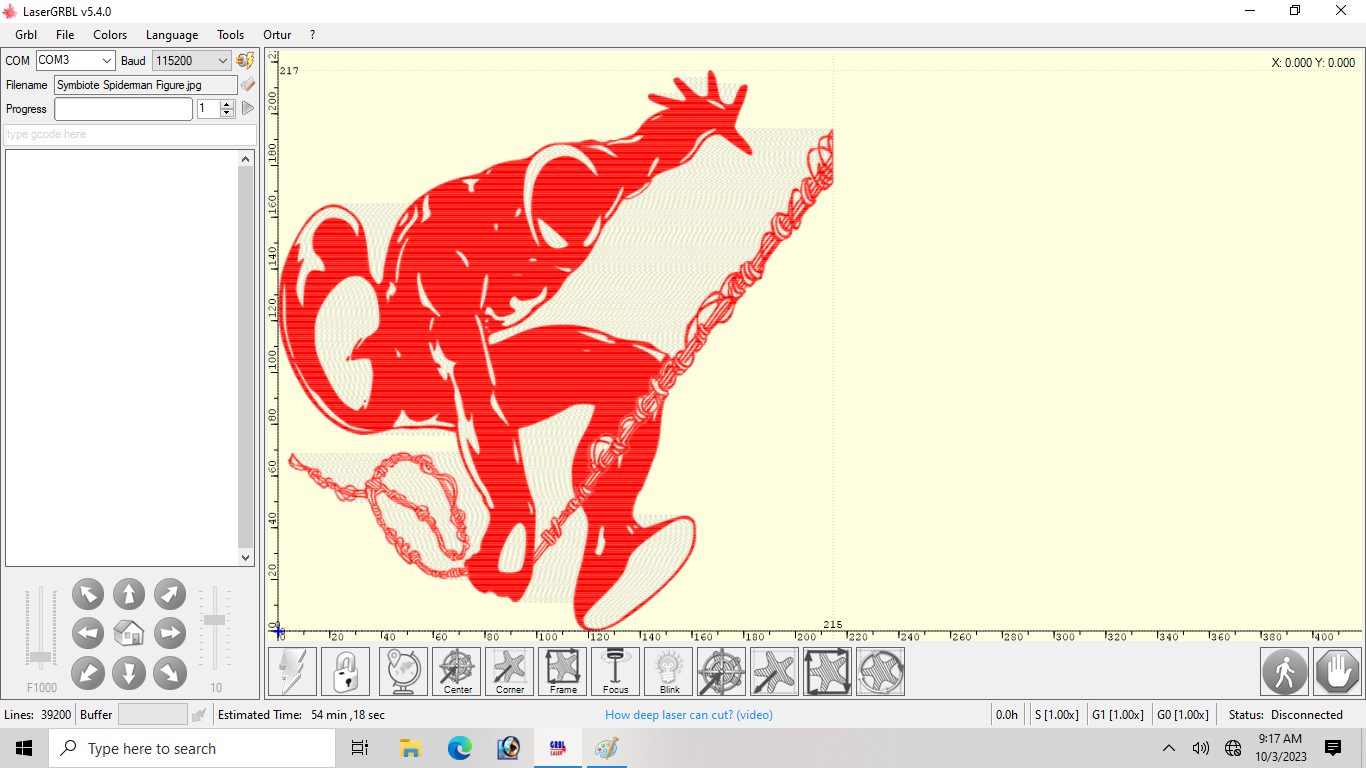
Task: Click the walking man resume button
Action: [1285, 671]
